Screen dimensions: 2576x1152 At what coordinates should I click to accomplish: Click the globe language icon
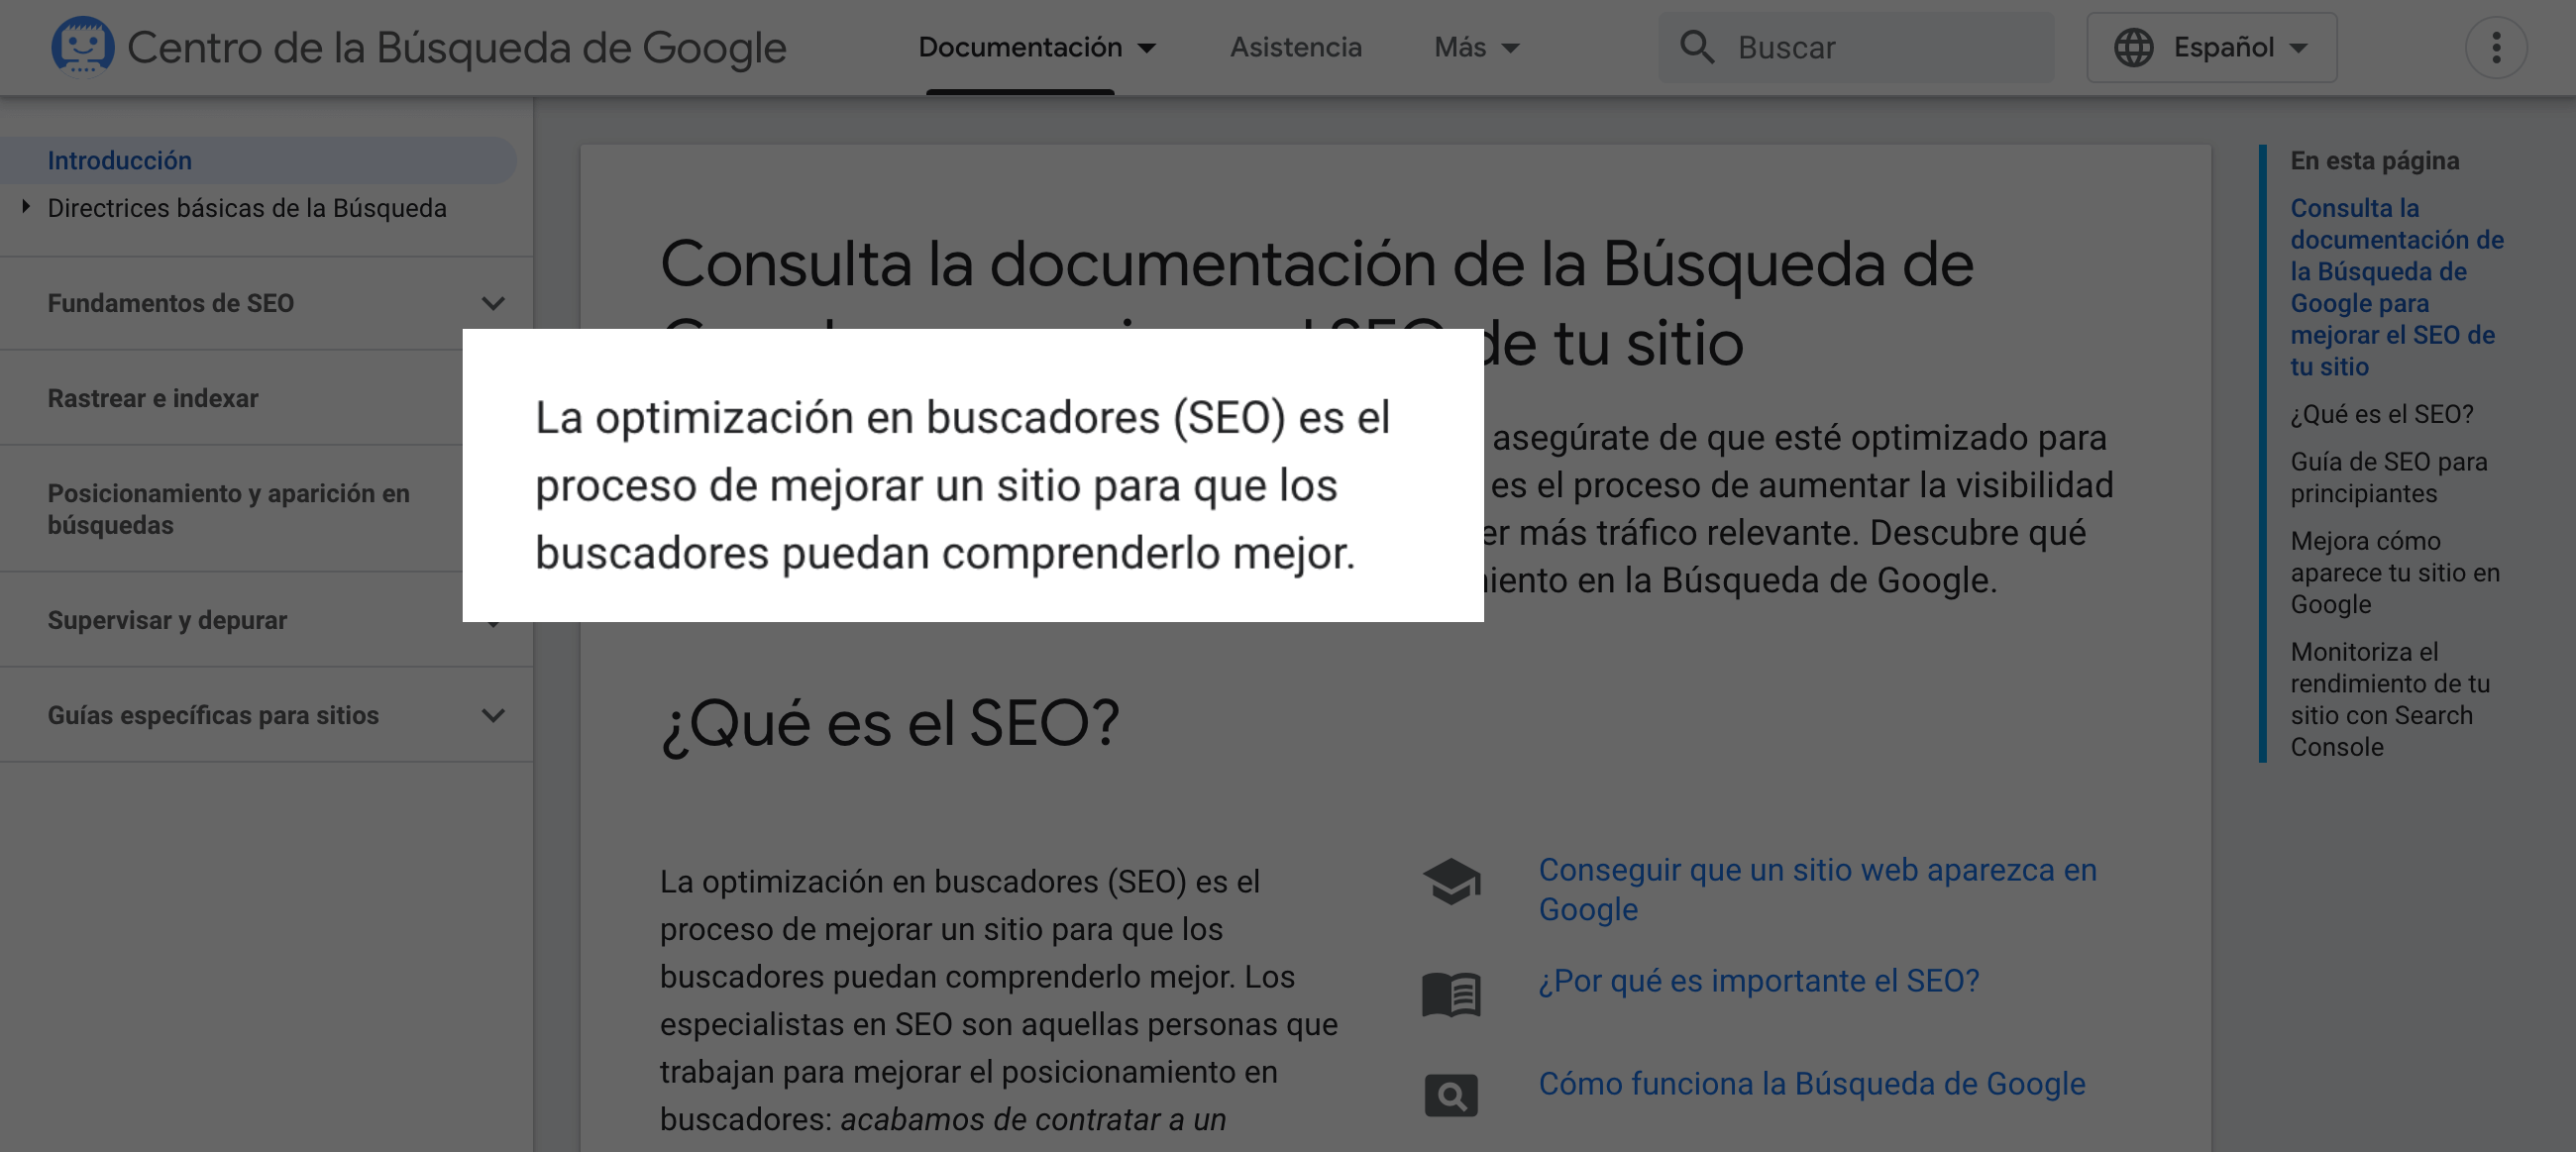[2133, 47]
